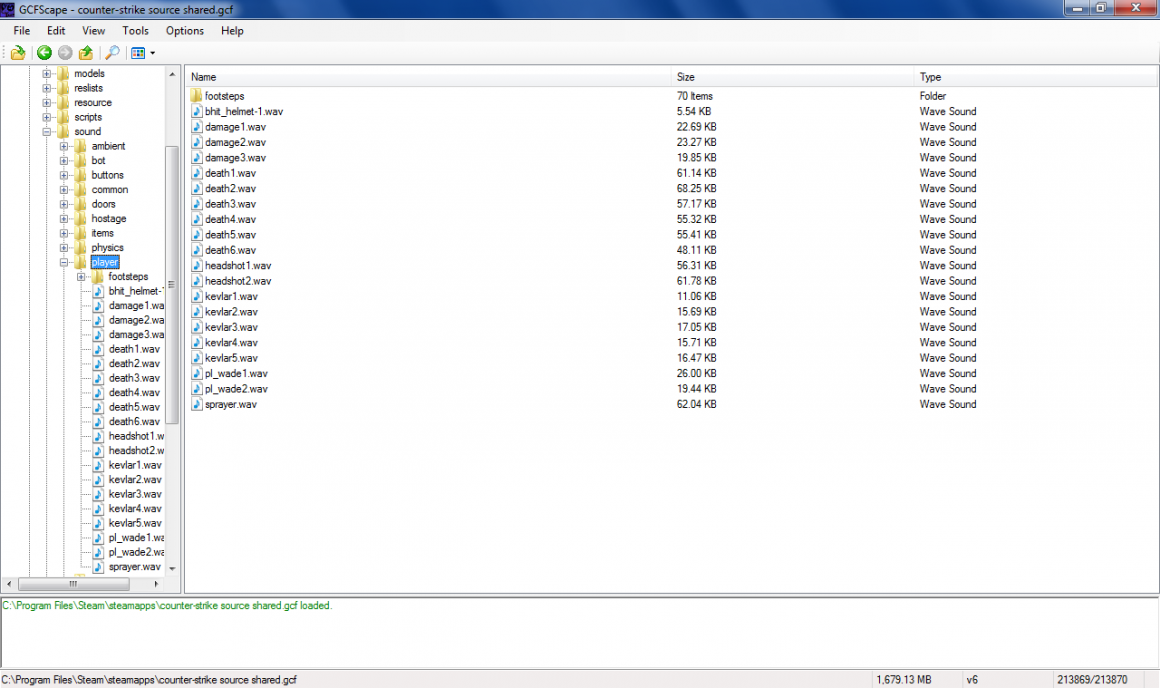Click the Open file toolbar icon
This screenshot has width=1160, height=688.
click(18, 53)
